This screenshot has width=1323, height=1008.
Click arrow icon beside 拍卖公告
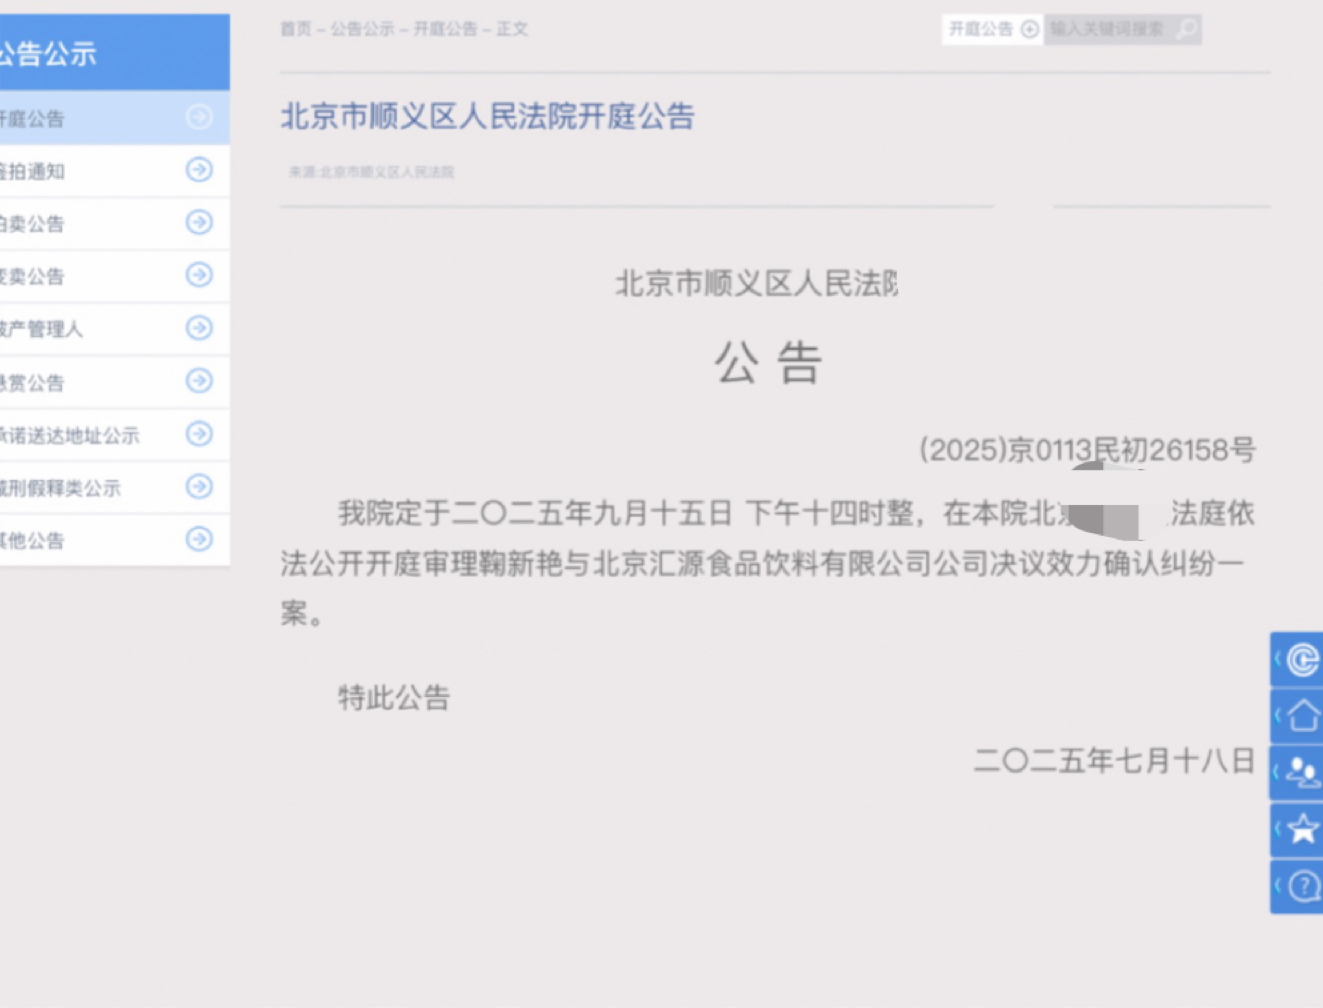coord(200,222)
